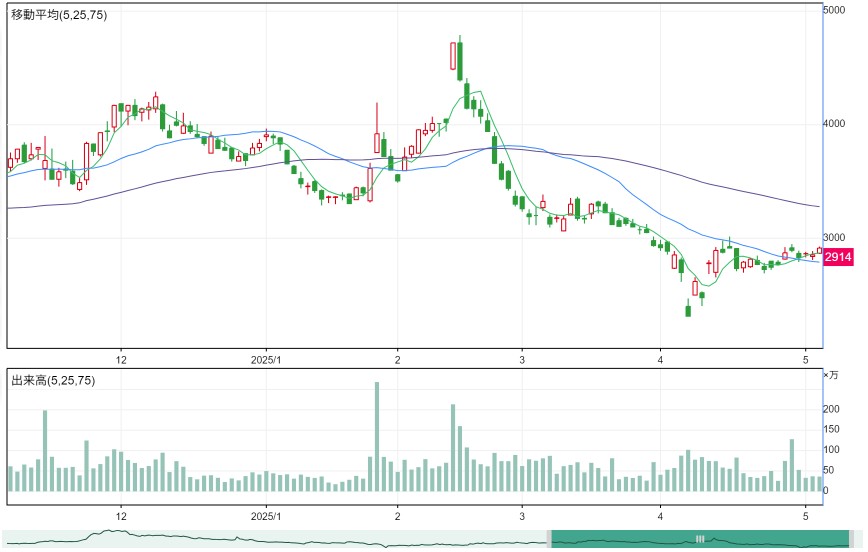Click the 2025/1 date label under volume chart
The image size is (868, 552).
point(266,517)
